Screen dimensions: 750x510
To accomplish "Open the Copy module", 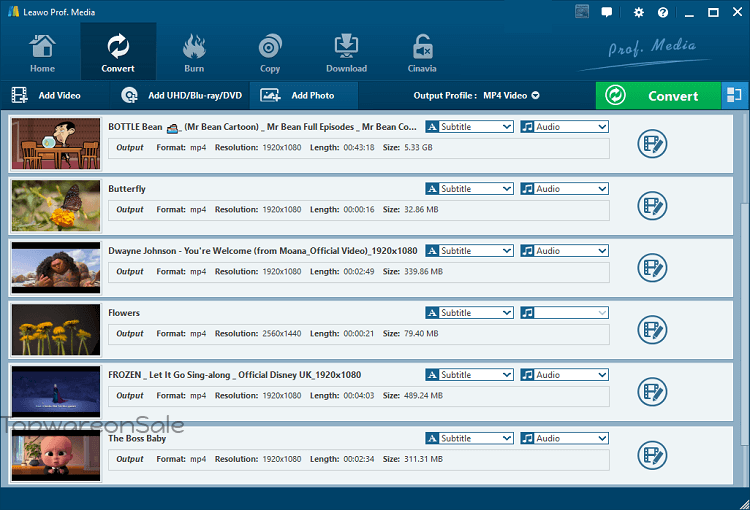I will (x=270, y=53).
